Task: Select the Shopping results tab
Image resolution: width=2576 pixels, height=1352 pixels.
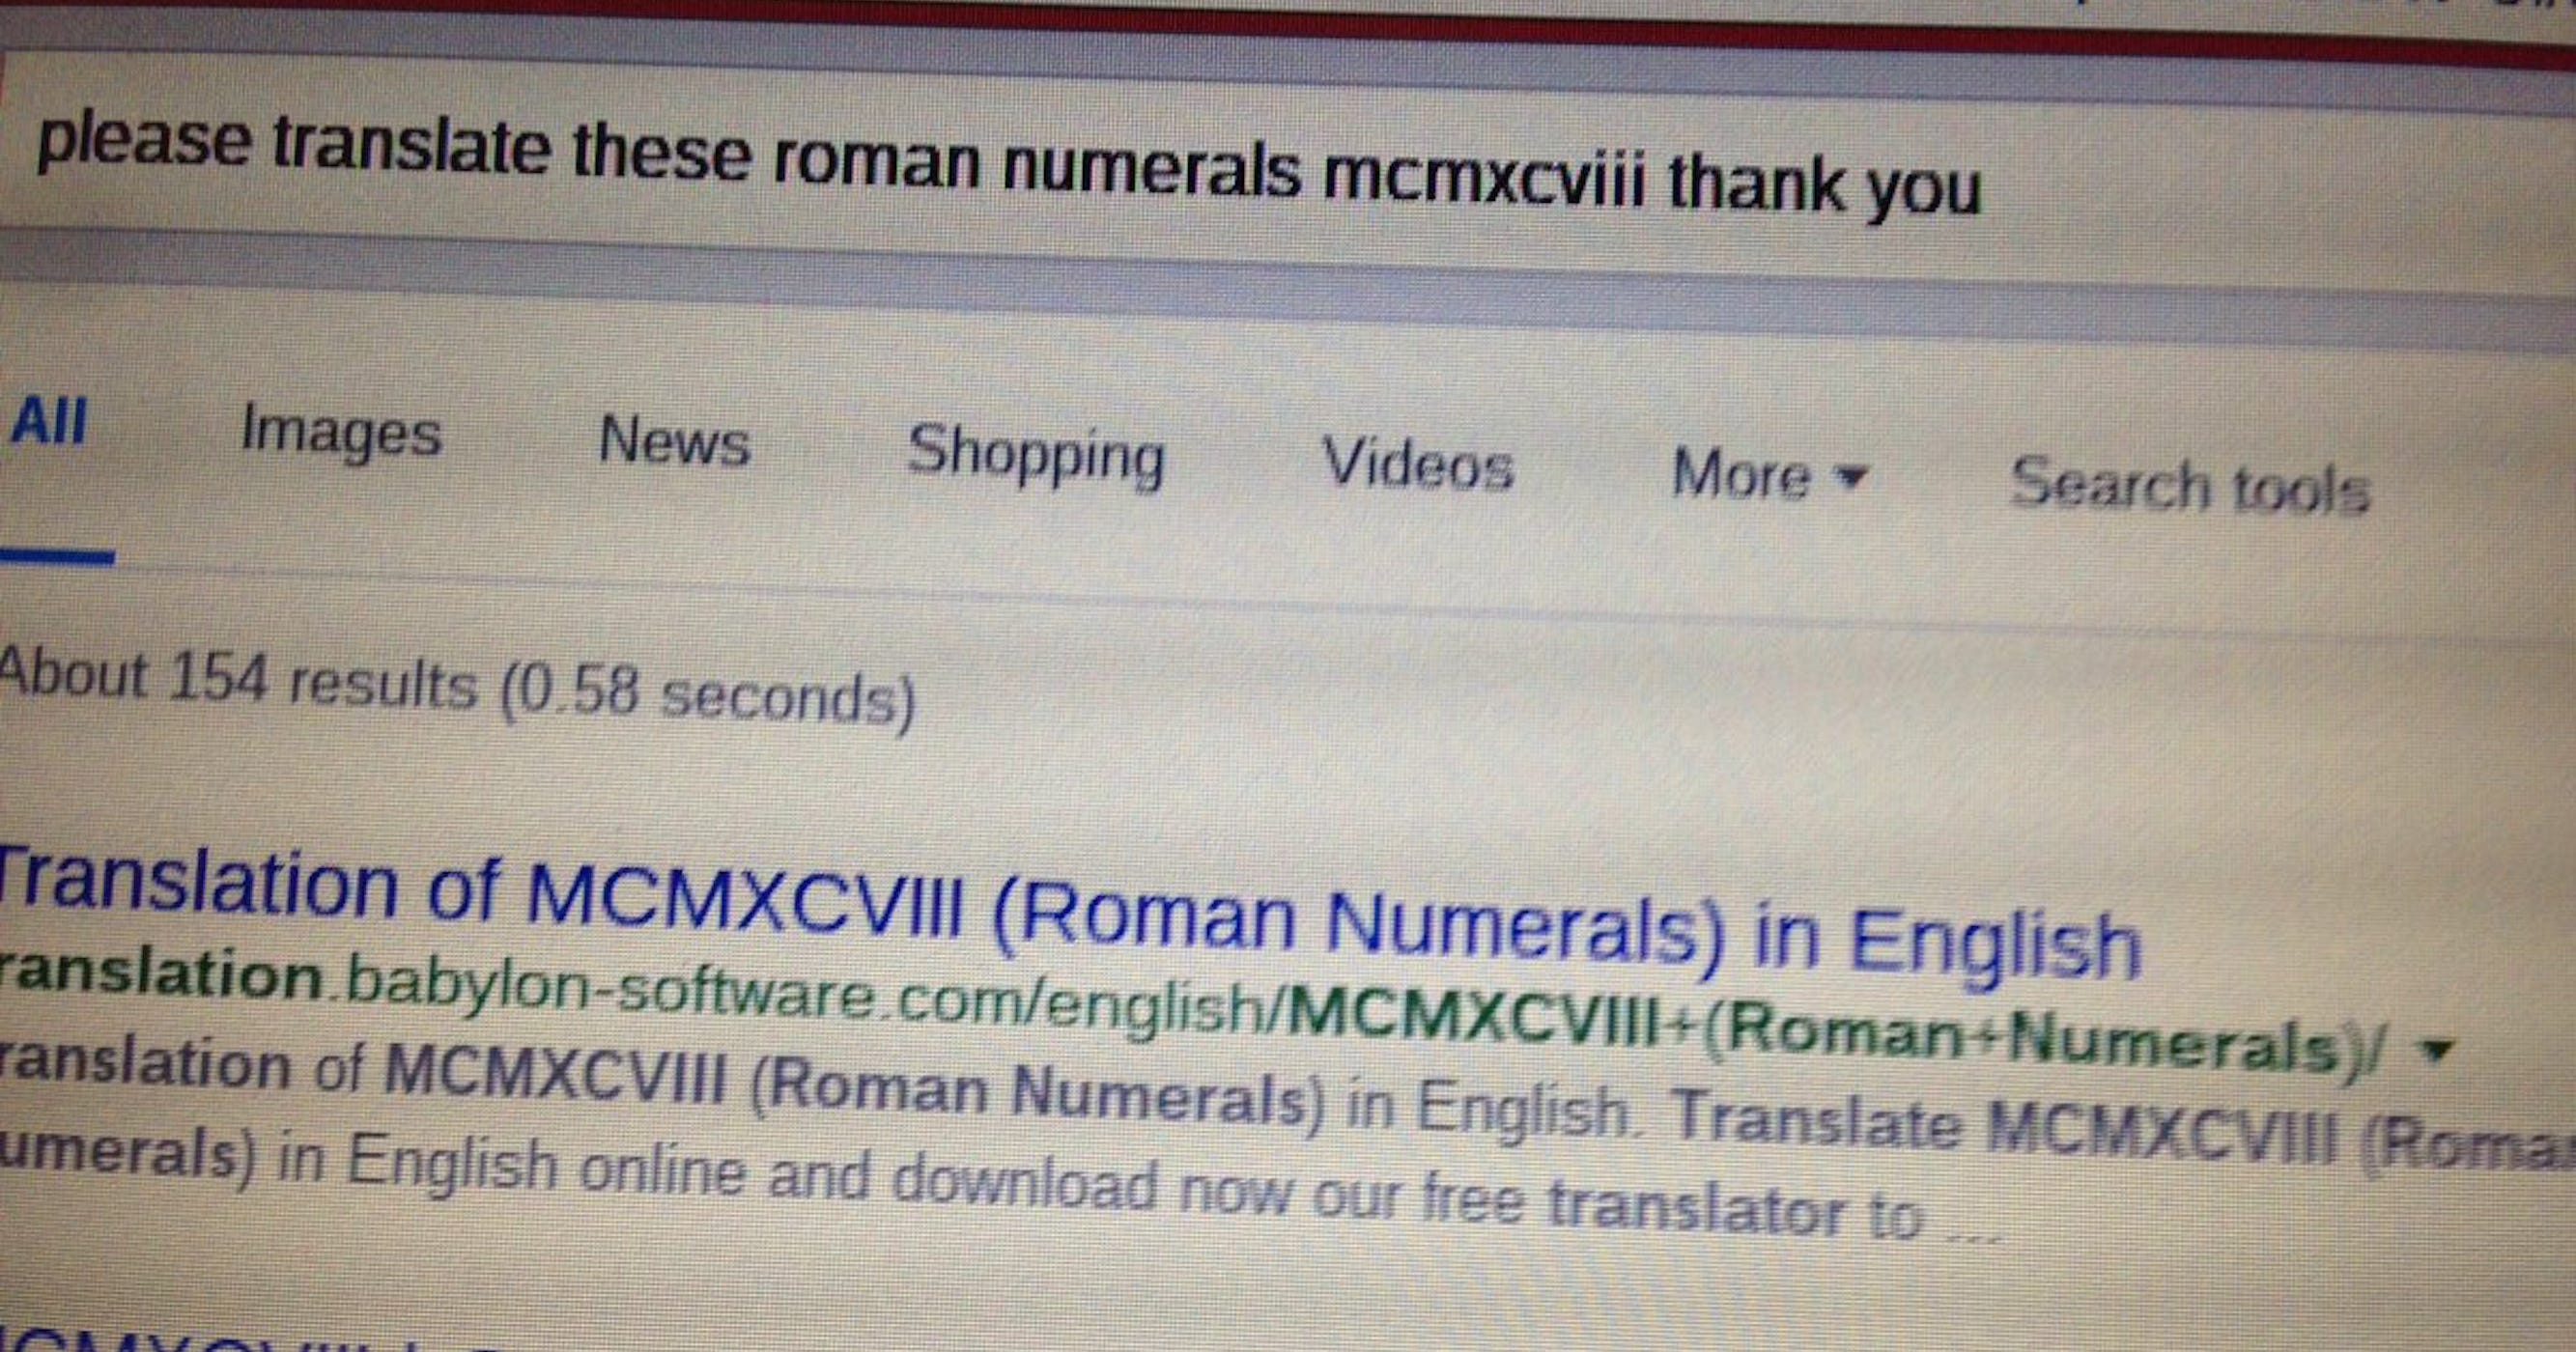Action: click(1035, 455)
